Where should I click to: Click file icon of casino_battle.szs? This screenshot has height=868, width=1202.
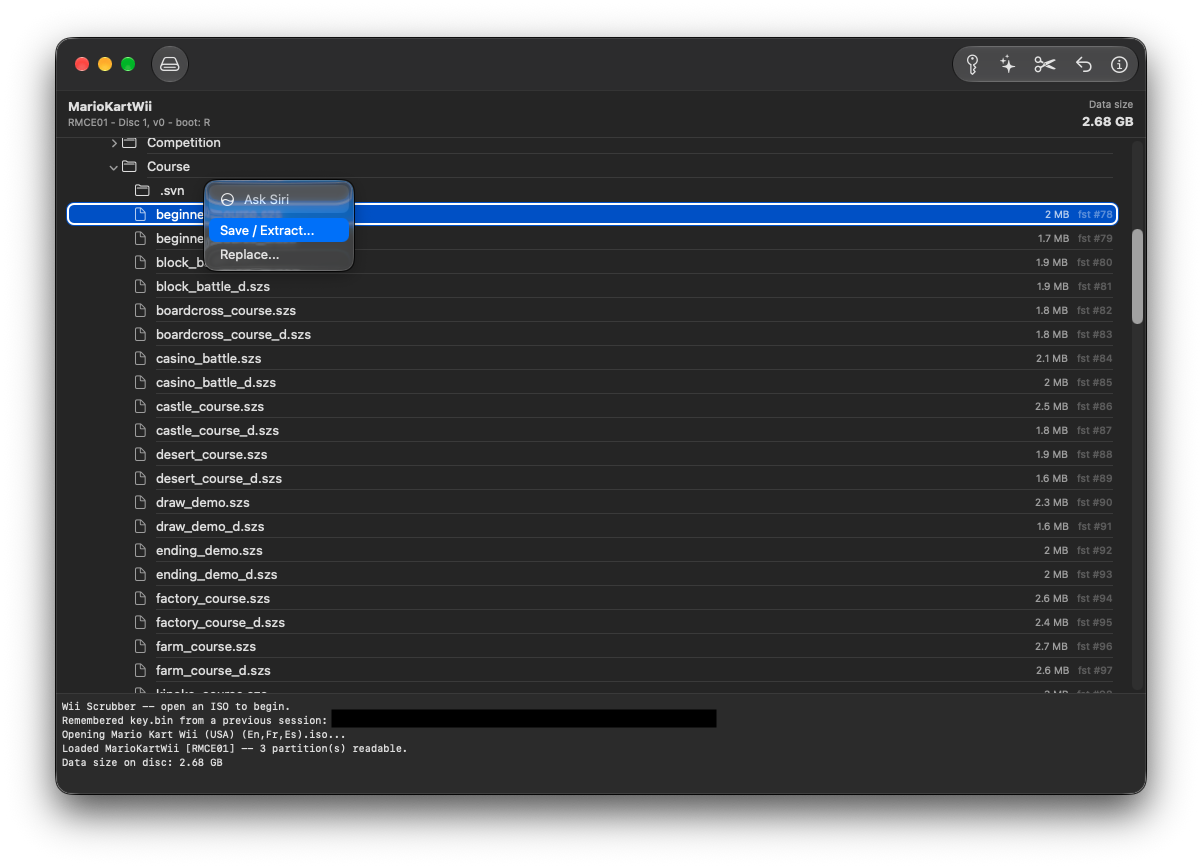click(141, 359)
